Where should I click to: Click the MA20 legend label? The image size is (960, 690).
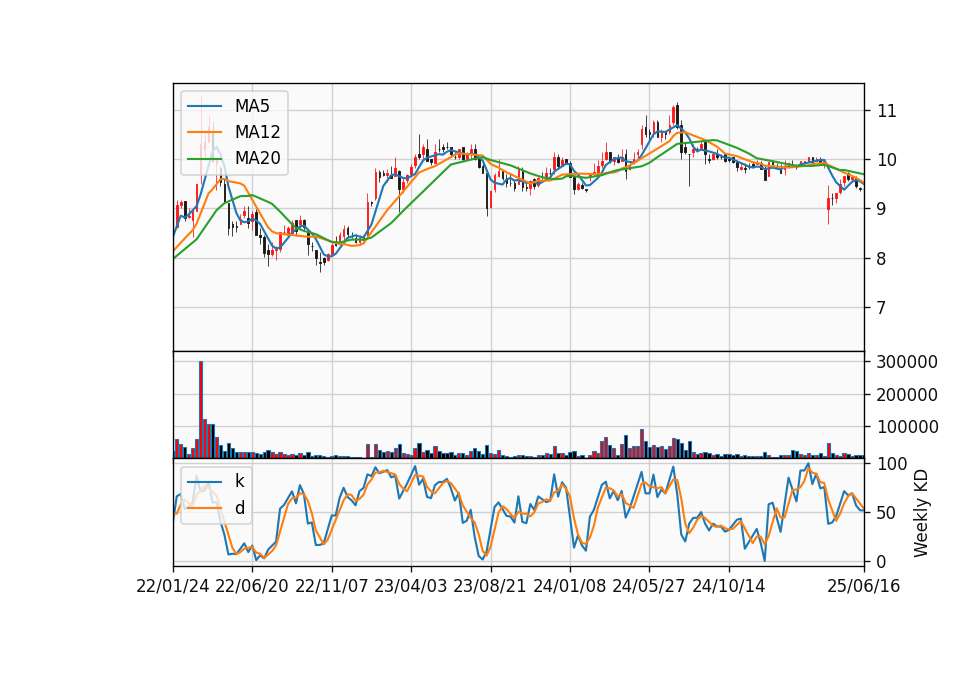pos(257,158)
